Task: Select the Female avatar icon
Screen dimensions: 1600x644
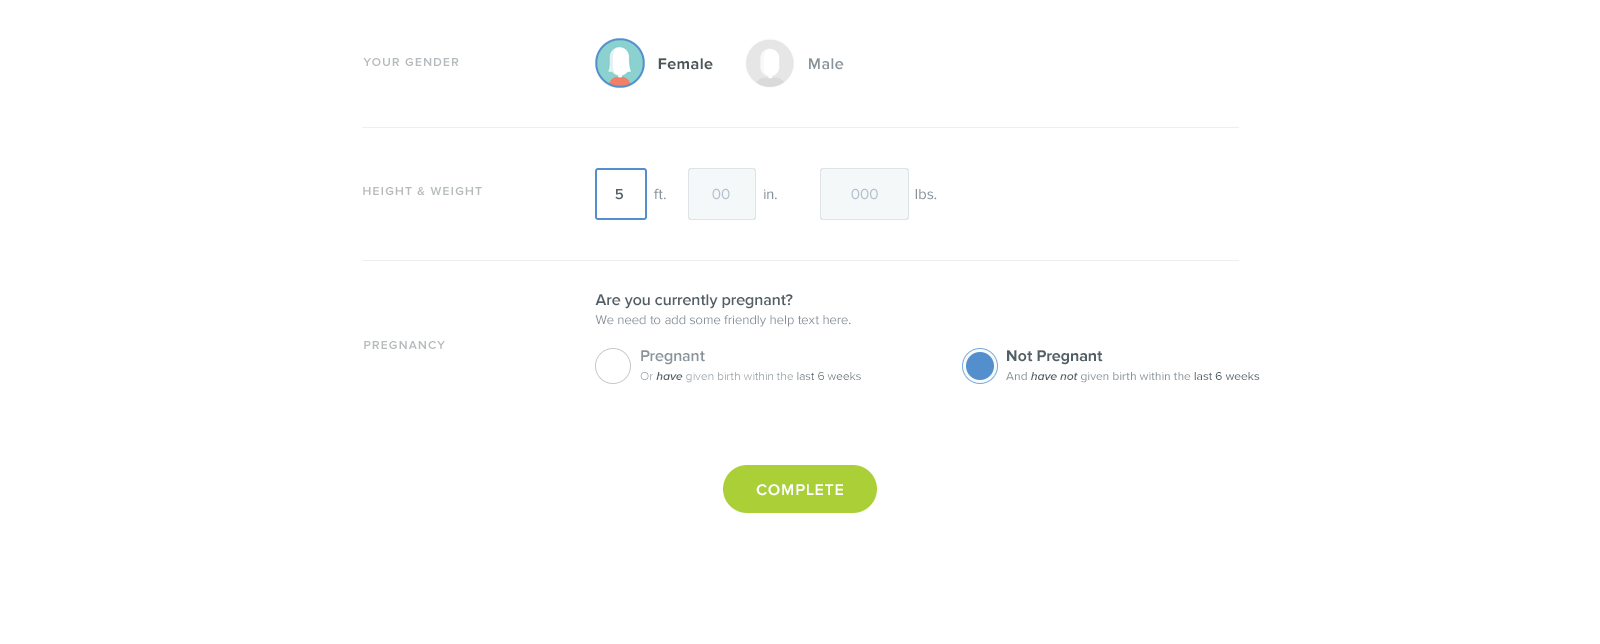Action: click(x=620, y=63)
